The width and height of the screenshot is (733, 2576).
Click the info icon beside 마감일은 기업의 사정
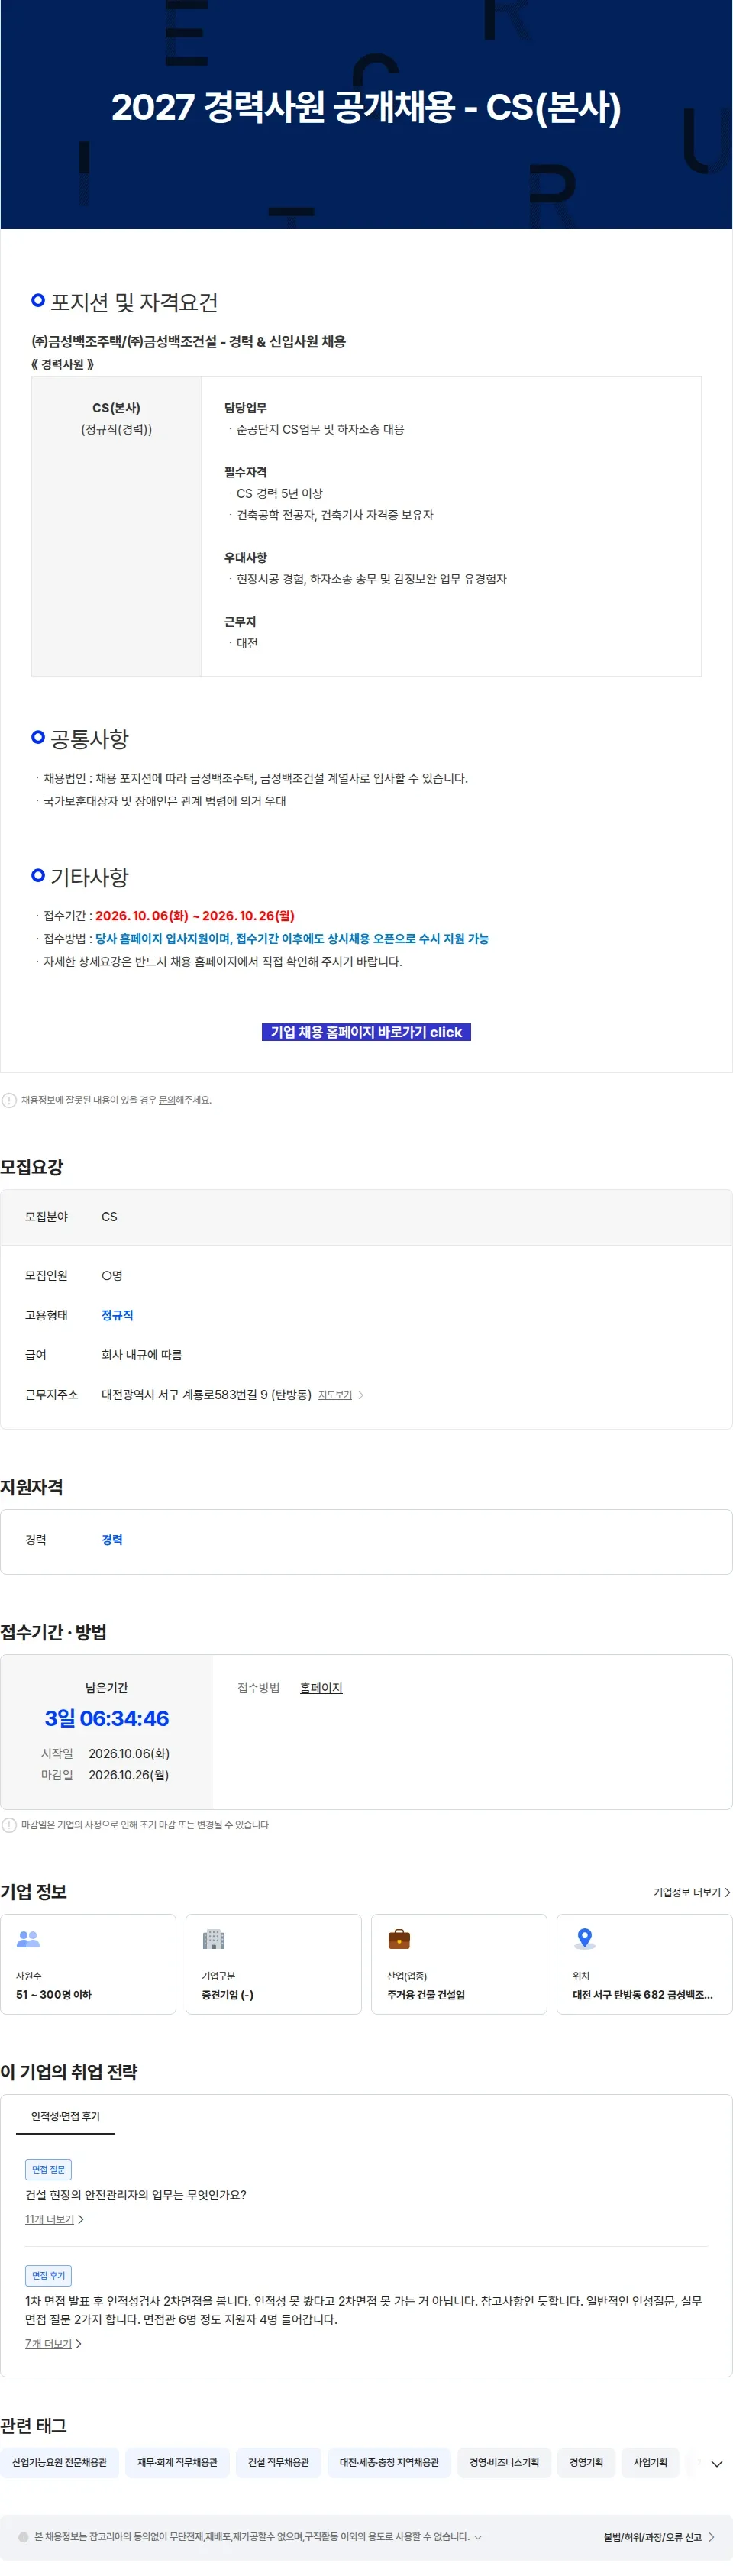[9, 1824]
